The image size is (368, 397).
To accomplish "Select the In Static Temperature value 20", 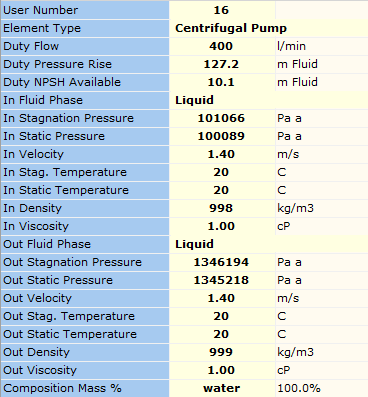I will pyautogui.click(x=221, y=190).
